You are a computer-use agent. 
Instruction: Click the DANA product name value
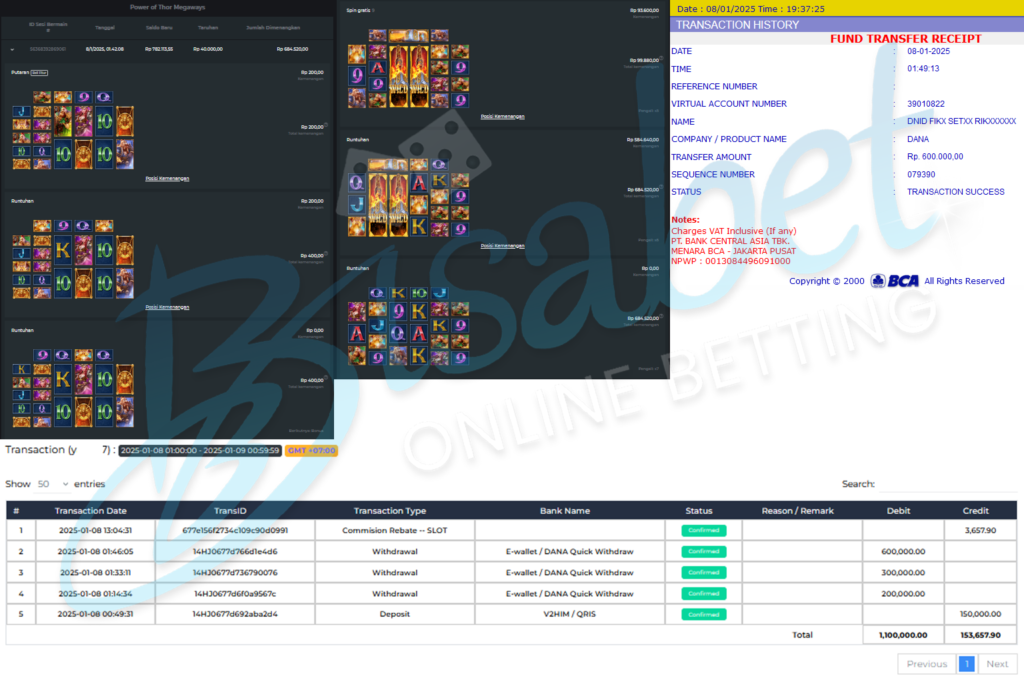[918, 139]
